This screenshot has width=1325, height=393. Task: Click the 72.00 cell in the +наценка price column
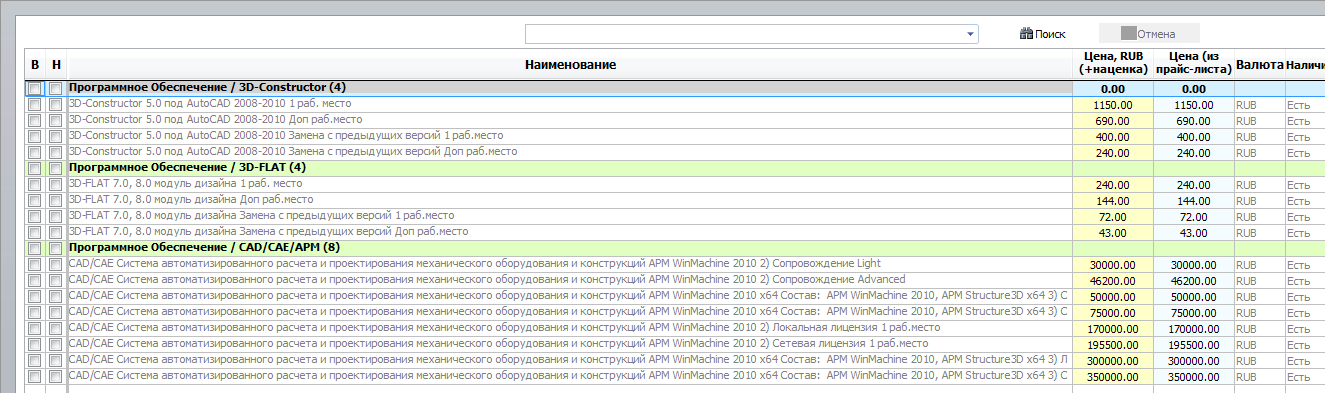pyautogui.click(x=1112, y=216)
